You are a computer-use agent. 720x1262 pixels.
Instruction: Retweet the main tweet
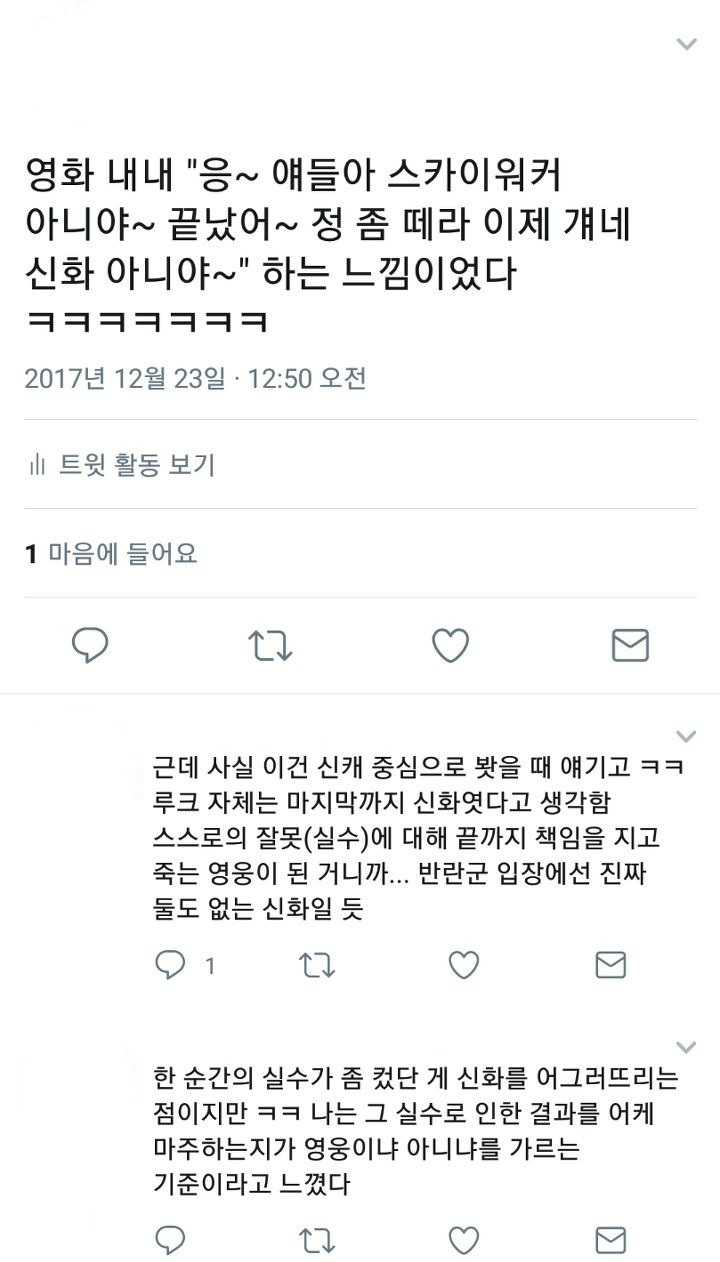point(269,645)
